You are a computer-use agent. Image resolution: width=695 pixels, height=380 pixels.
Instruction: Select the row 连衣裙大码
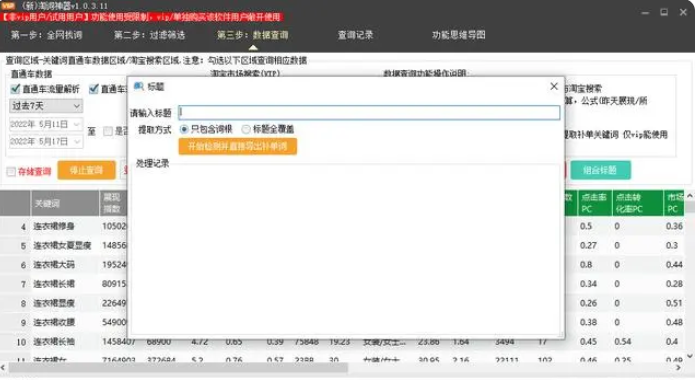coord(54,265)
